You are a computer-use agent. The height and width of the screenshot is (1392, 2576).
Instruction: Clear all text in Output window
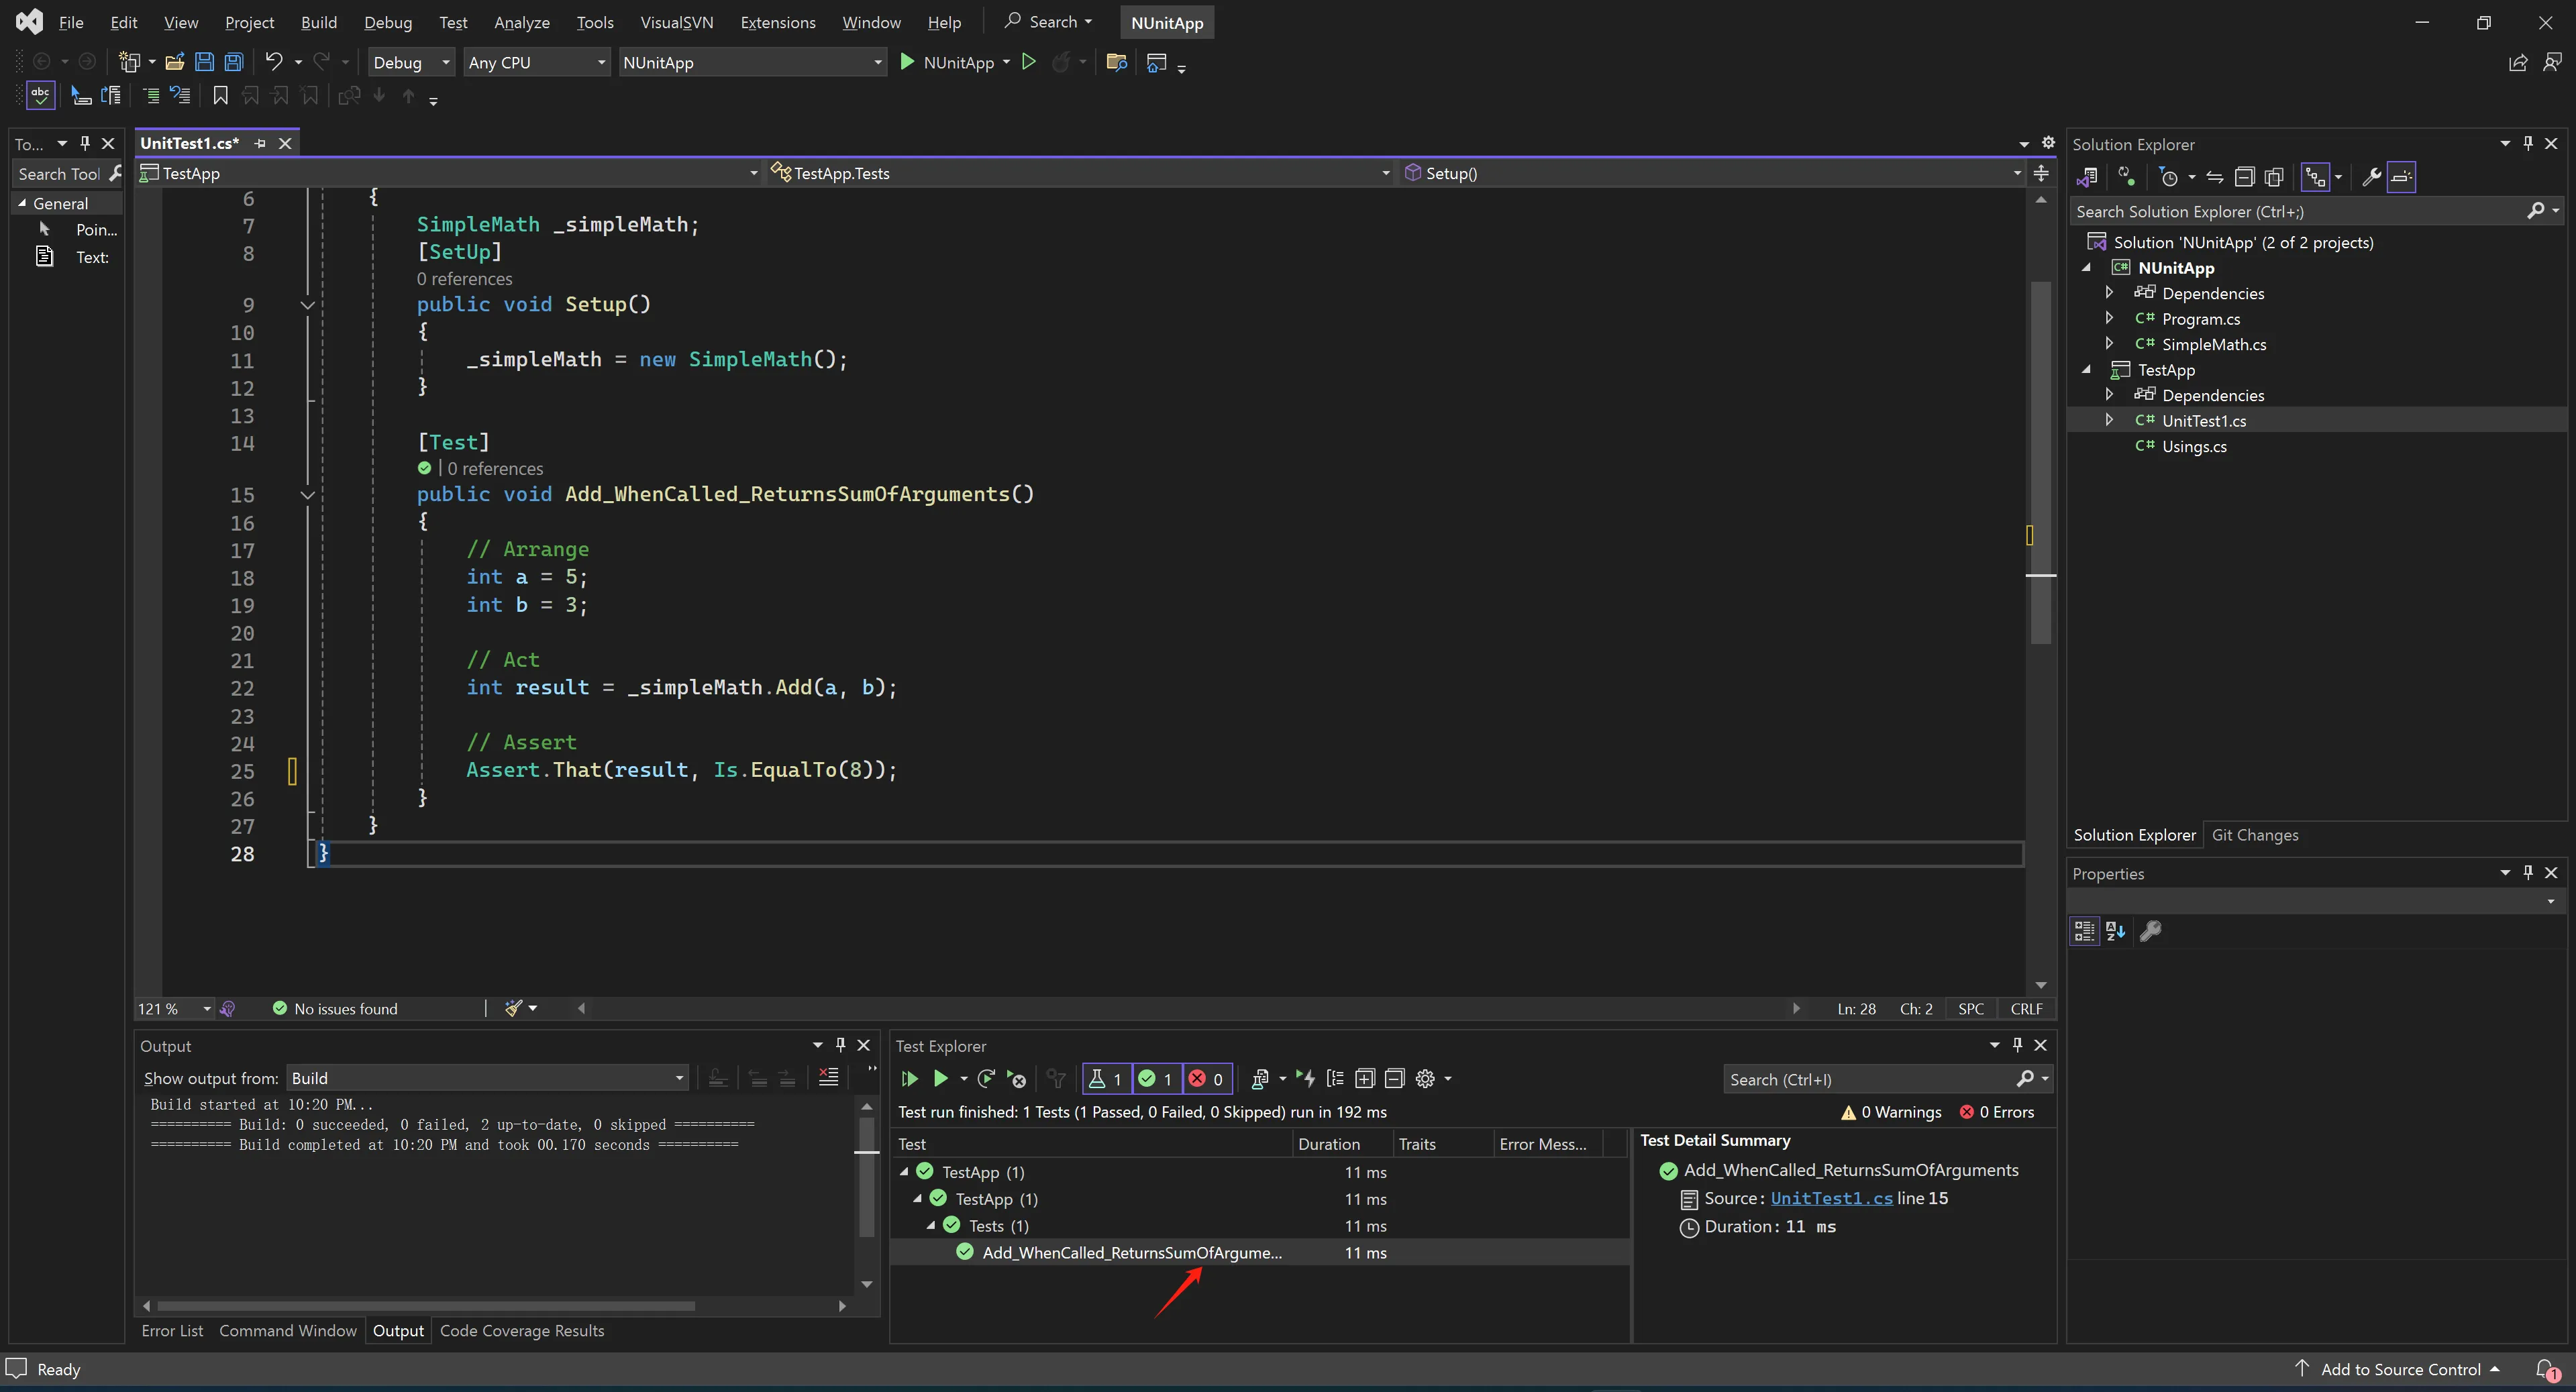click(x=828, y=1078)
